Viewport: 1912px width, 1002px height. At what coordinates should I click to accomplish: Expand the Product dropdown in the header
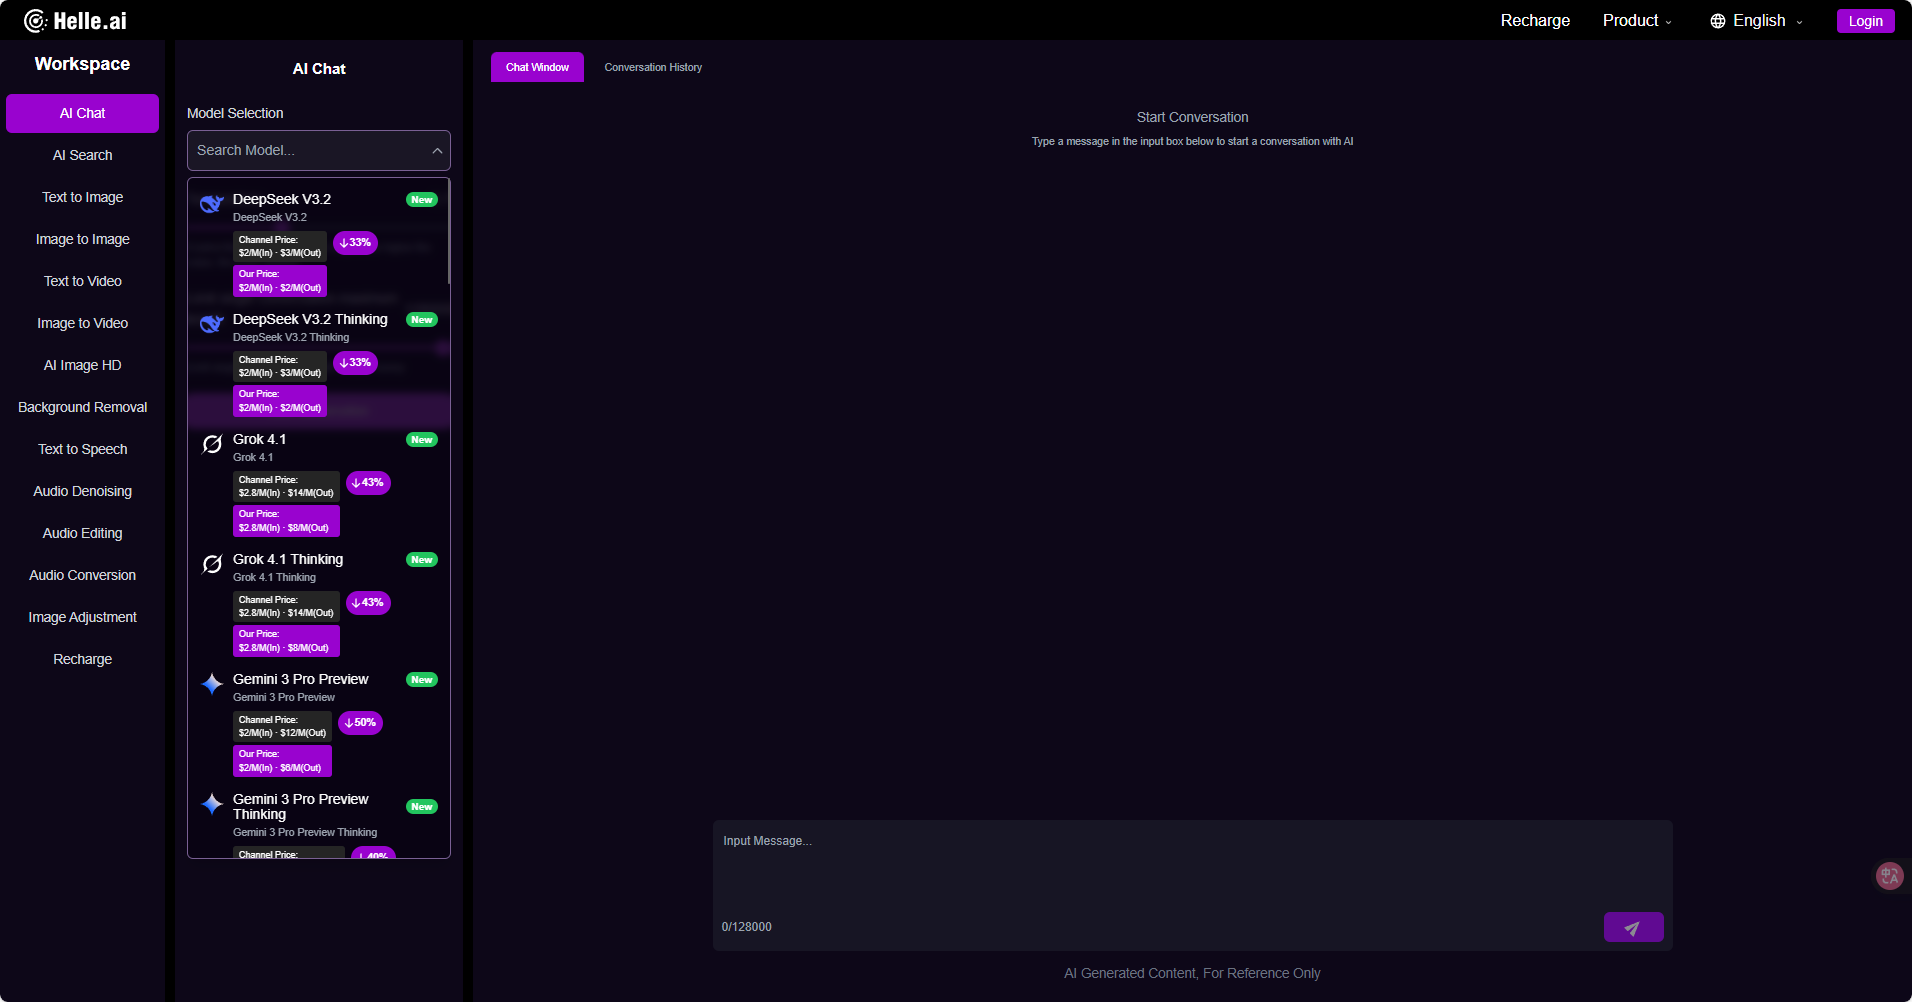[1637, 20]
